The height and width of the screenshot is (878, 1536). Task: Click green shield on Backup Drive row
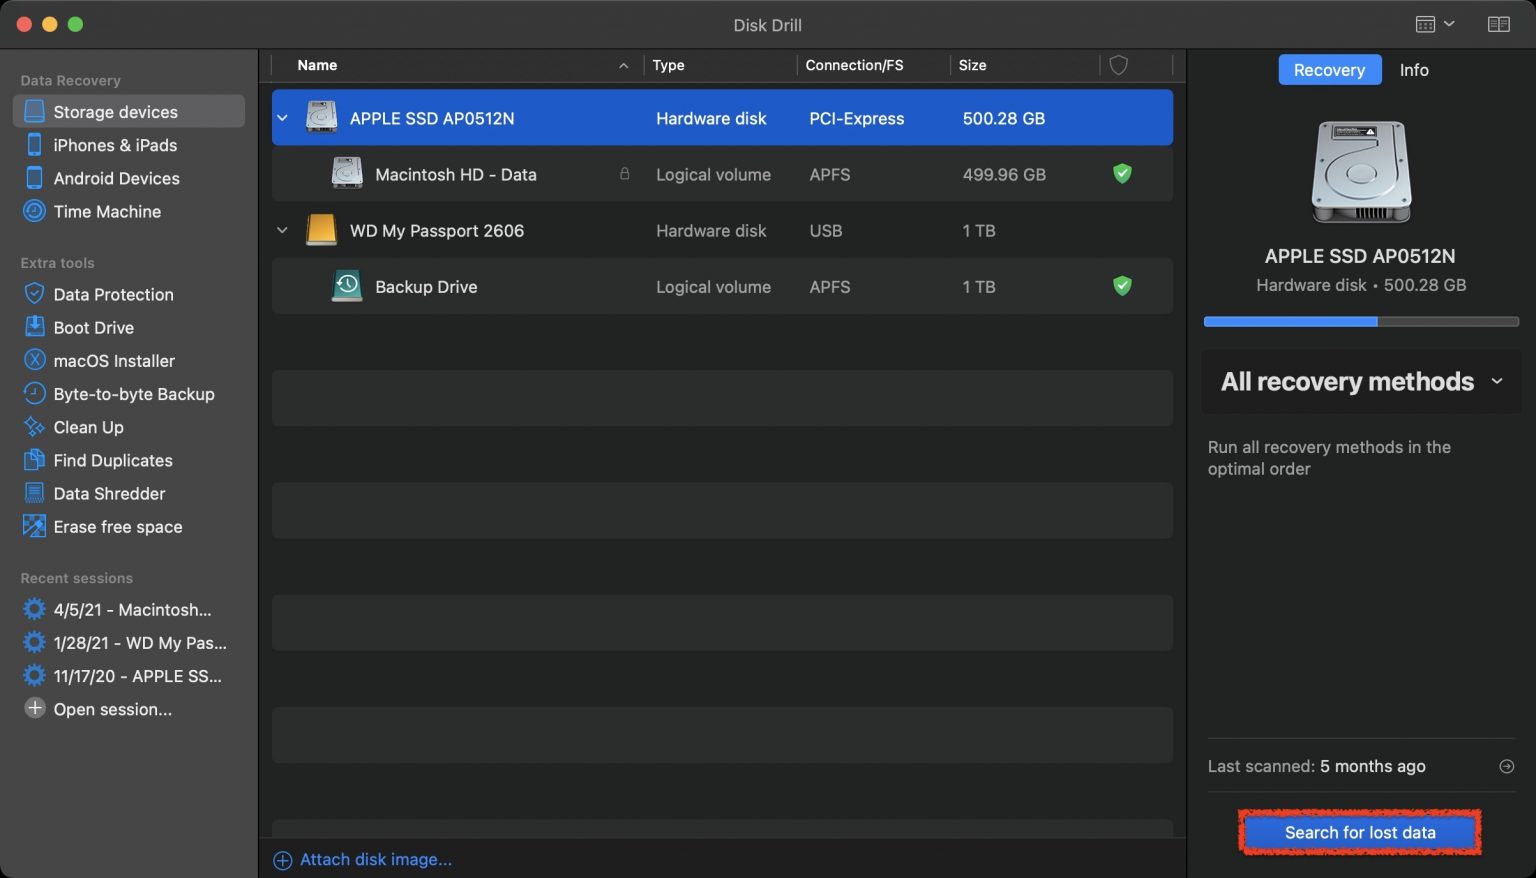point(1122,286)
